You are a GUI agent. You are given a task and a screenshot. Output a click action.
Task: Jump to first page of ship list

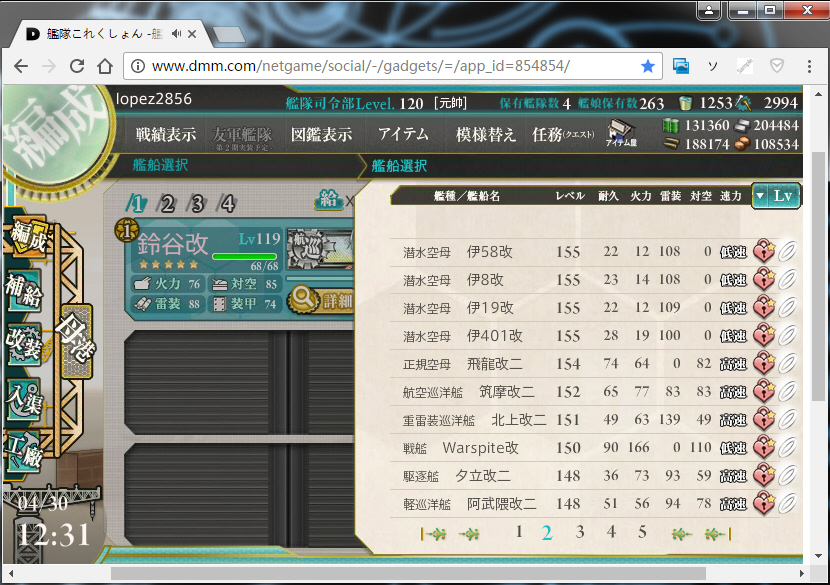434,534
